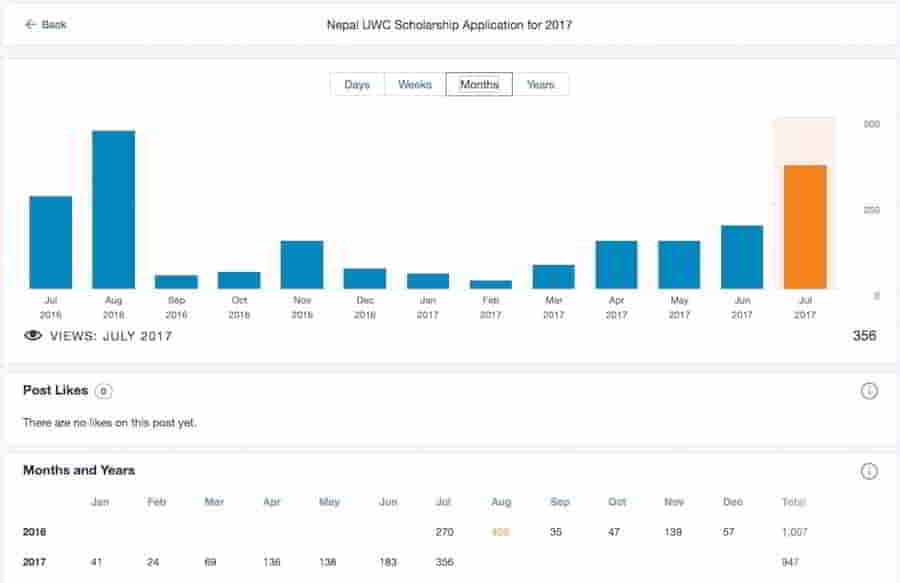This screenshot has width=900, height=583.
Task: Click the 2017 January value 41
Action: [96, 562]
